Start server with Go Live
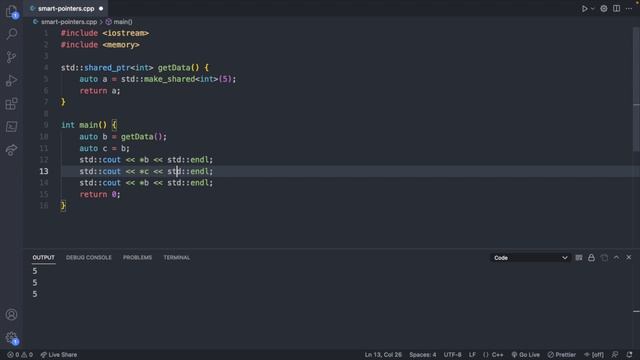Screen dimensions: 640x360 (525, 355)
